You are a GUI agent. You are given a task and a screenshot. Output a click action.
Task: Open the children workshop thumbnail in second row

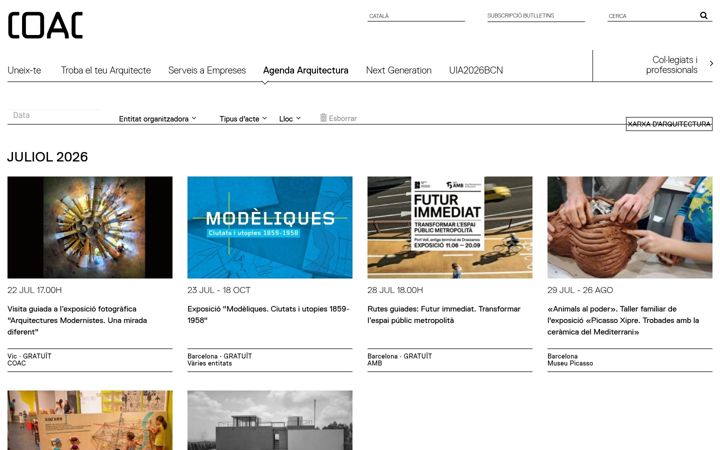[x=90, y=420]
